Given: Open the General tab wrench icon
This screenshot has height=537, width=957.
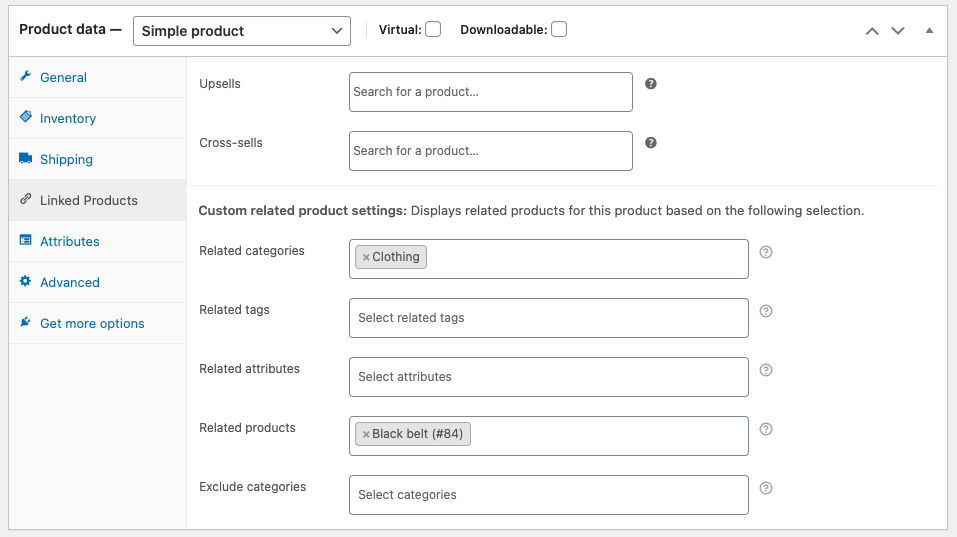Looking at the screenshot, I should 26,76.
